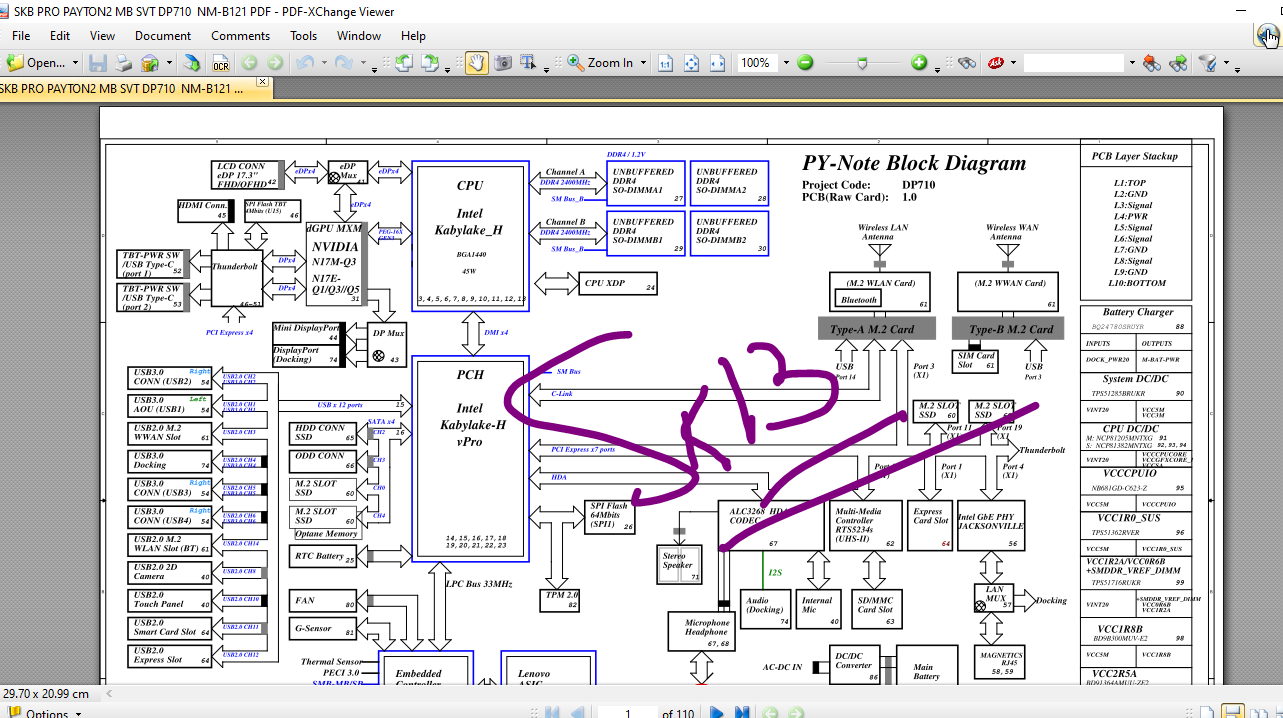Viewport: 1283px width, 718px height.
Task: Open the Document menu
Action: [163, 35]
